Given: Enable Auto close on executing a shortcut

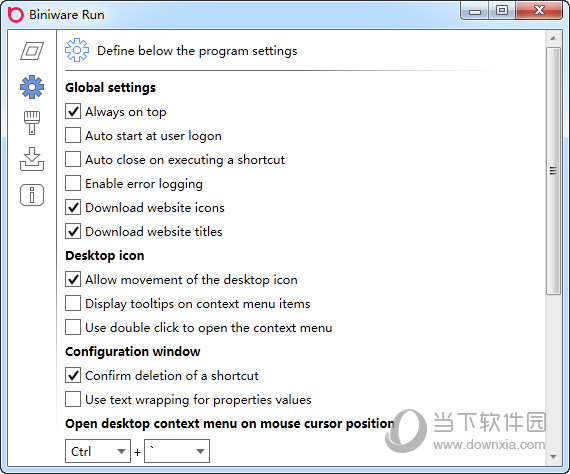Looking at the screenshot, I should click(73, 160).
